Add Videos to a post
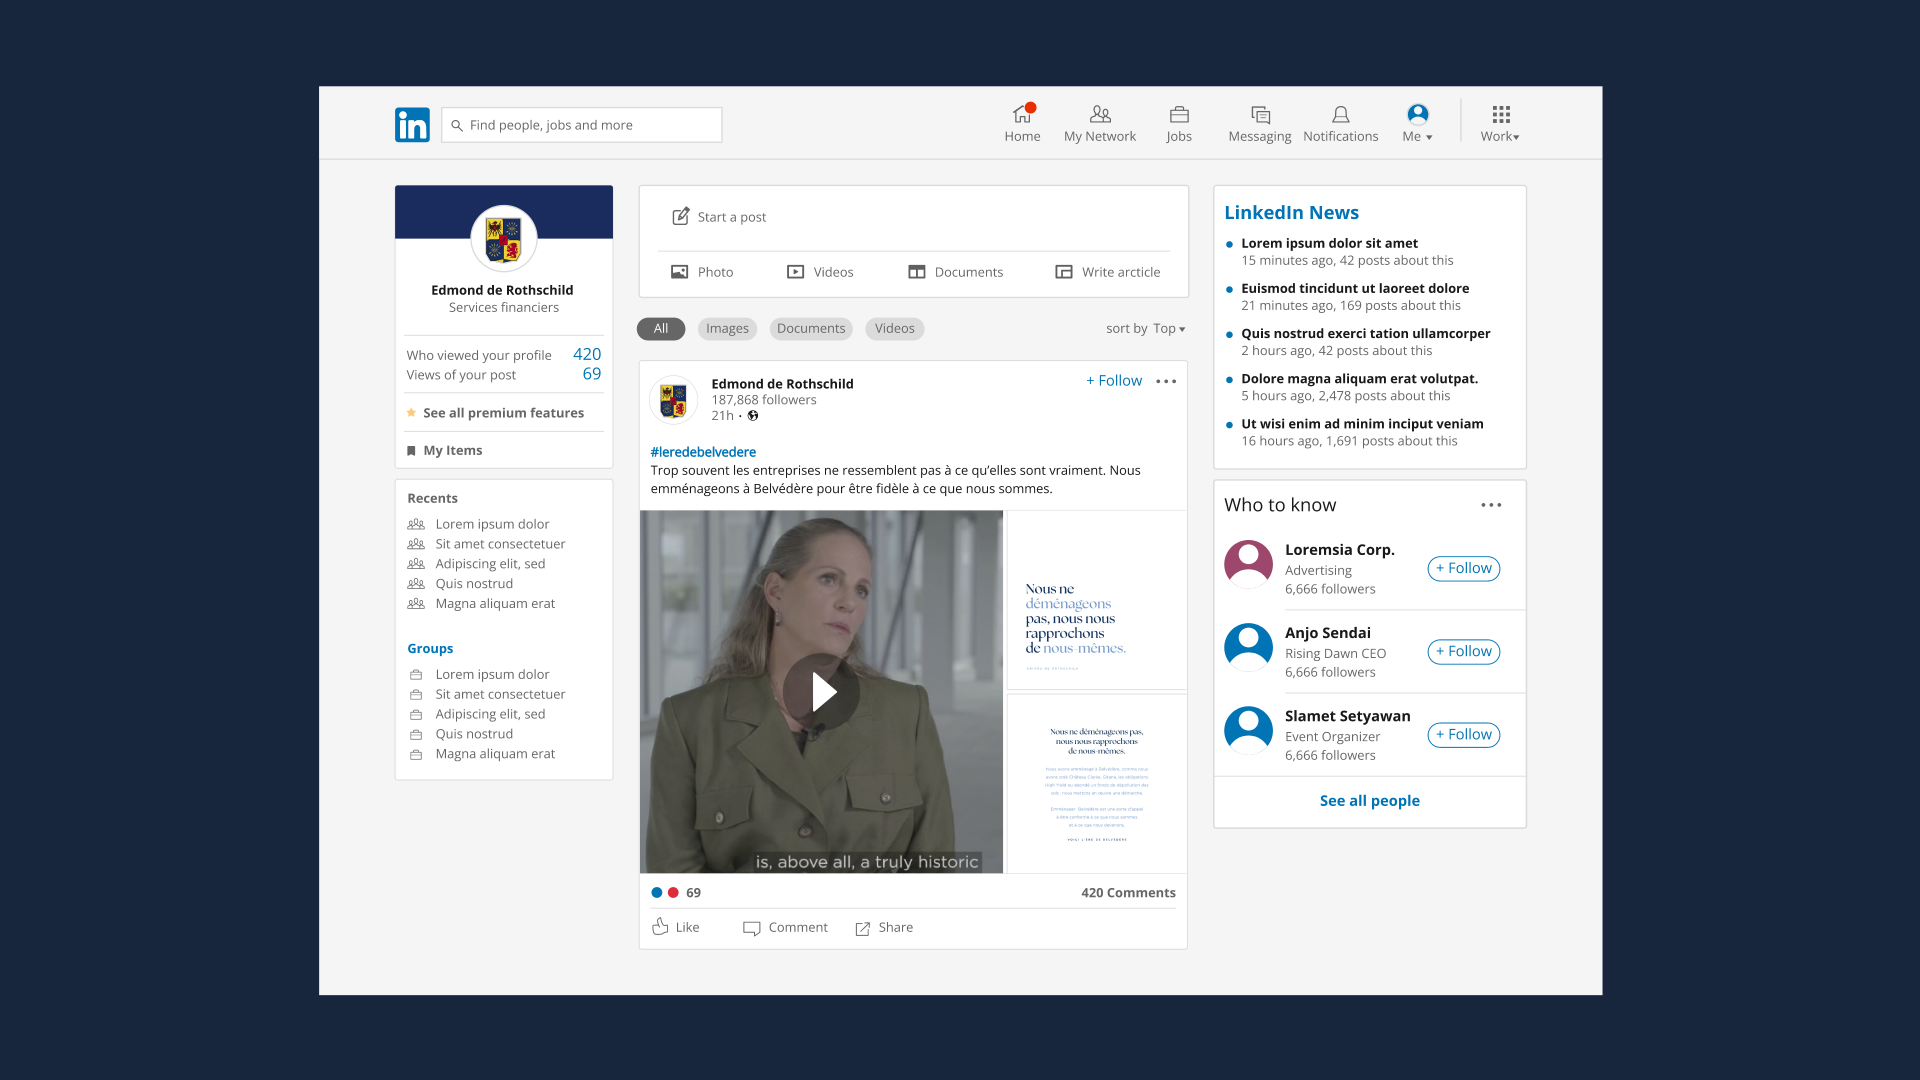This screenshot has width=1920, height=1080. 820,272
